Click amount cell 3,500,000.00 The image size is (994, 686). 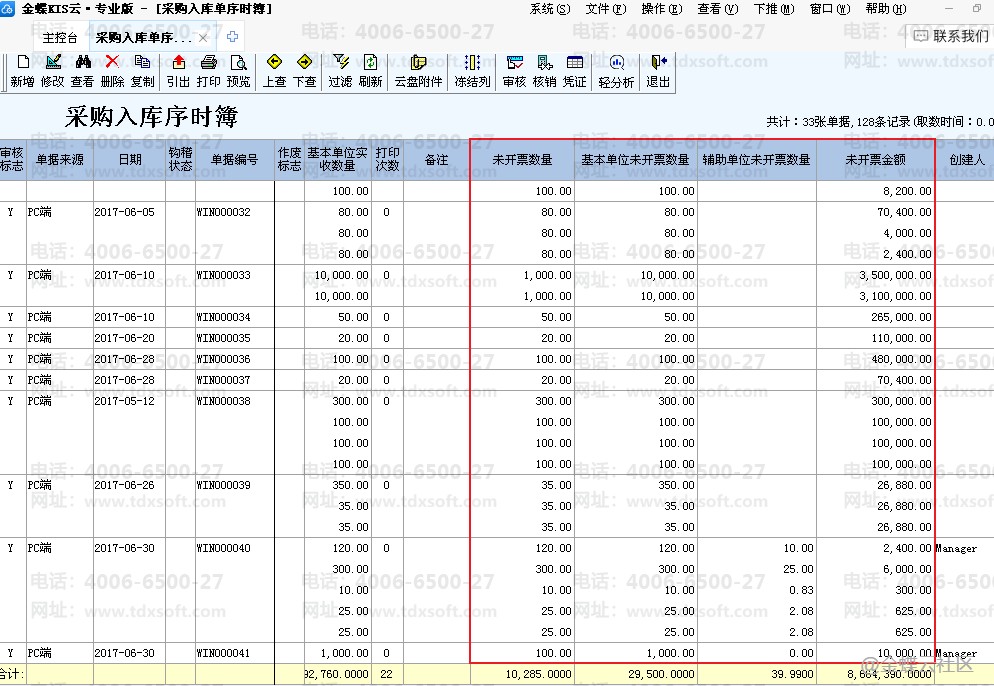[x=895, y=275]
